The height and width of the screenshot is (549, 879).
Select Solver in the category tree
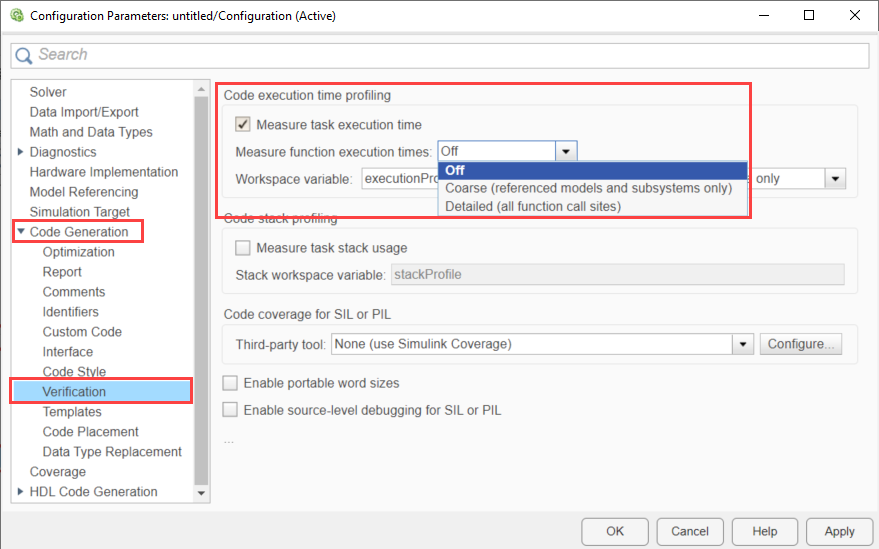(48, 92)
